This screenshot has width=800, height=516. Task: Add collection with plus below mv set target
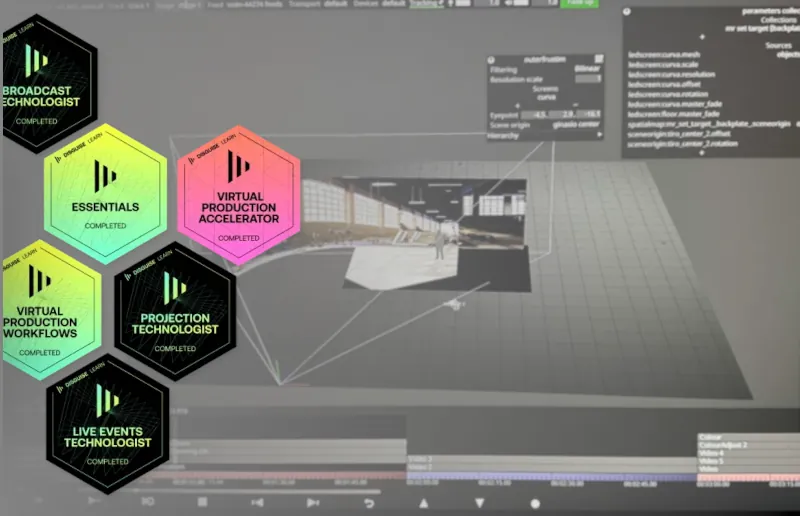[x=702, y=37]
